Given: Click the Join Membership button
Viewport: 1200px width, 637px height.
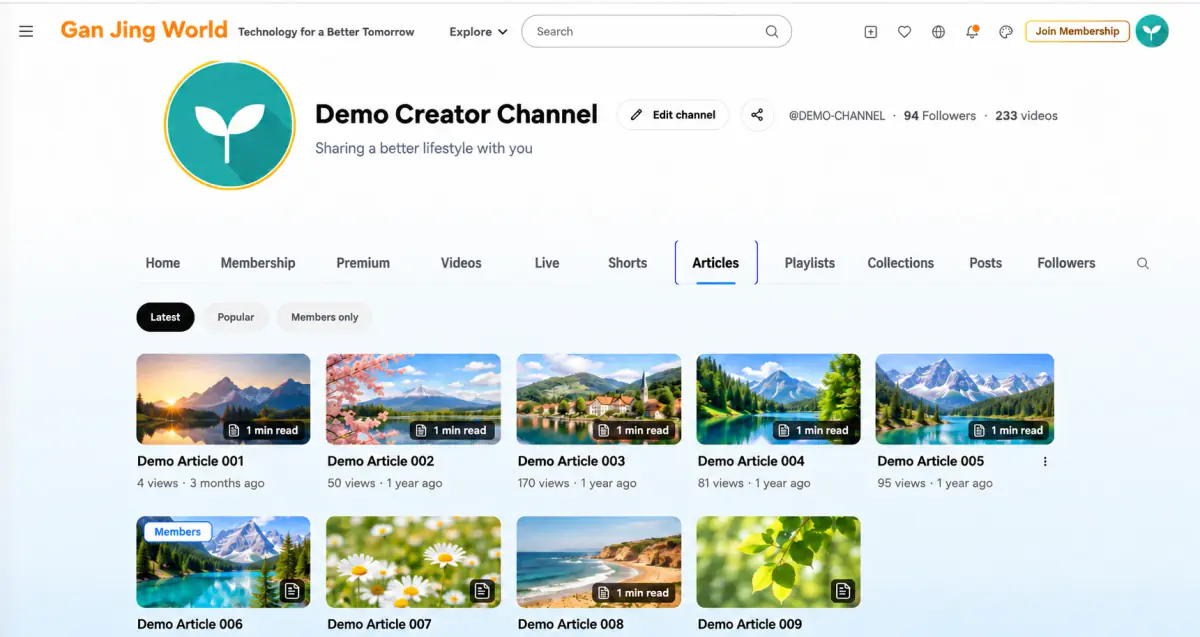Looking at the screenshot, I should tap(1077, 31).
